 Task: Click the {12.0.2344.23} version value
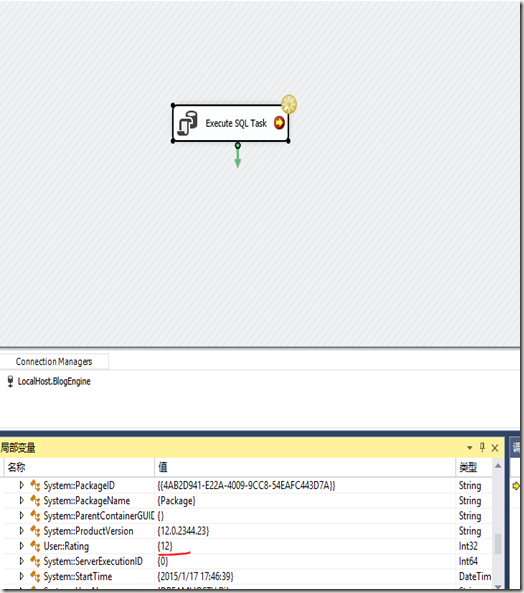tap(183, 531)
